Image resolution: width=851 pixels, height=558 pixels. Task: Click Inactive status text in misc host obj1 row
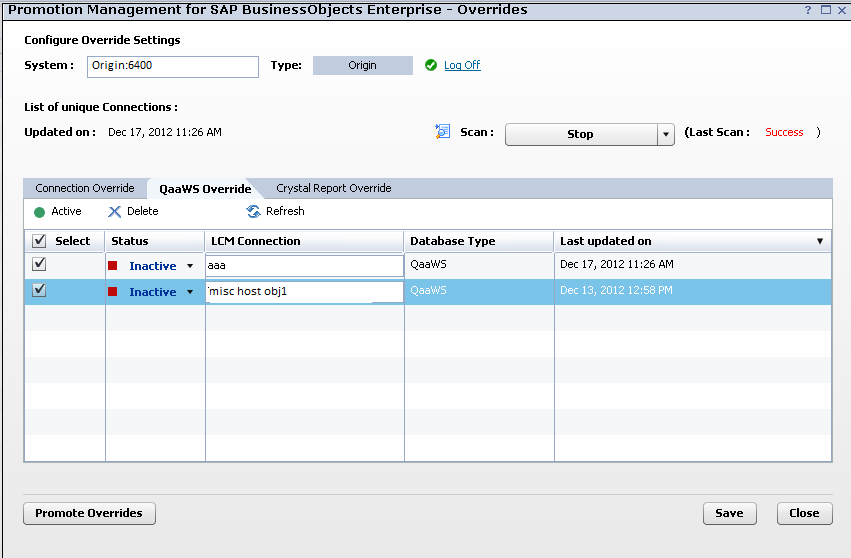153,292
